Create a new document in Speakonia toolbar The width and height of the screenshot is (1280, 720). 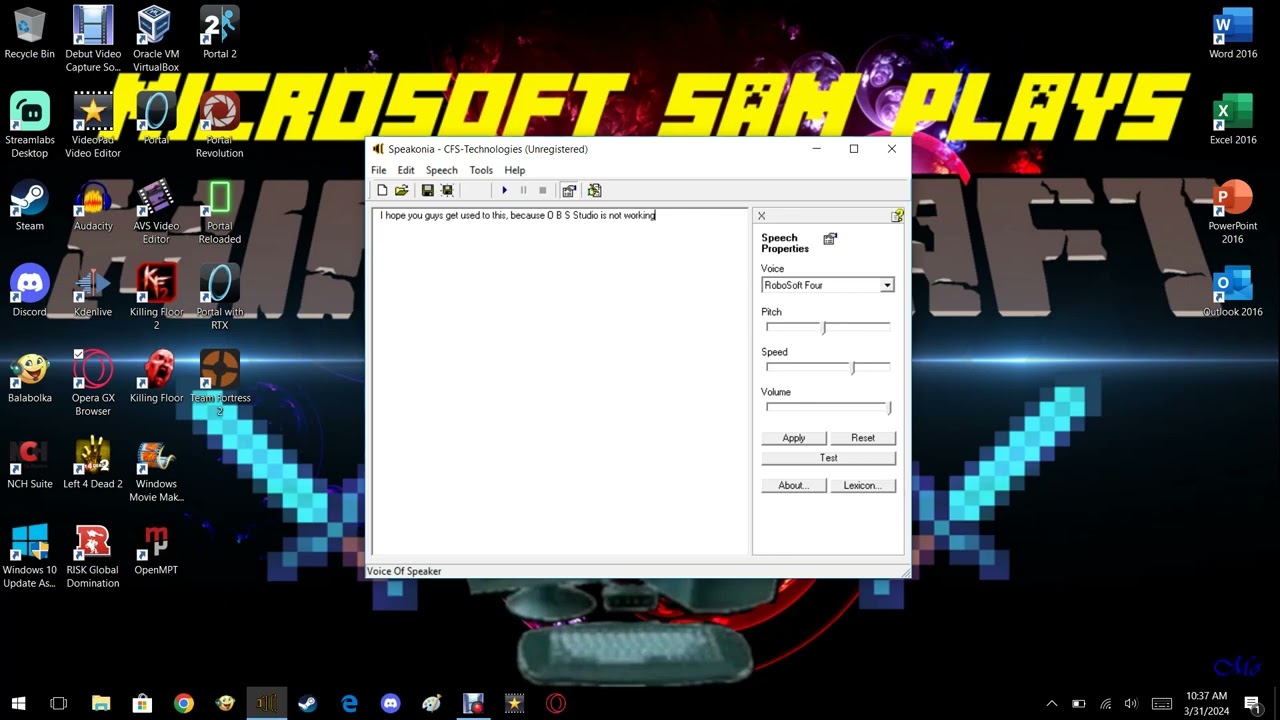(382, 190)
